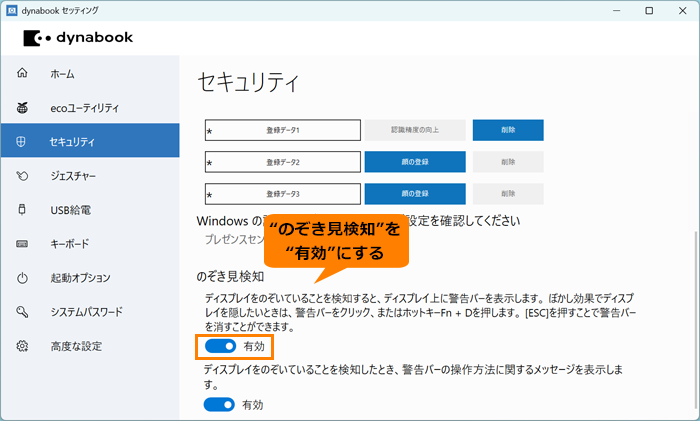The width and height of the screenshot is (700, 421).
Task: Click 顔の登録 button for 登録データ3
Action: click(x=415, y=194)
